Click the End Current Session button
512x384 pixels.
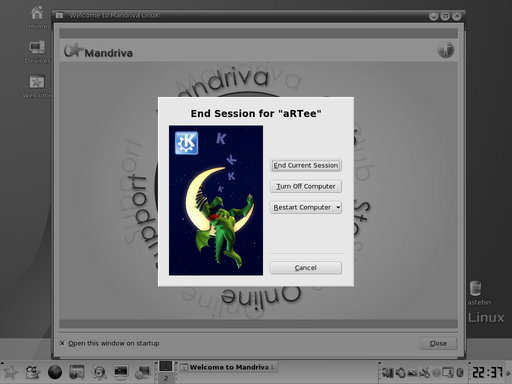click(x=306, y=165)
